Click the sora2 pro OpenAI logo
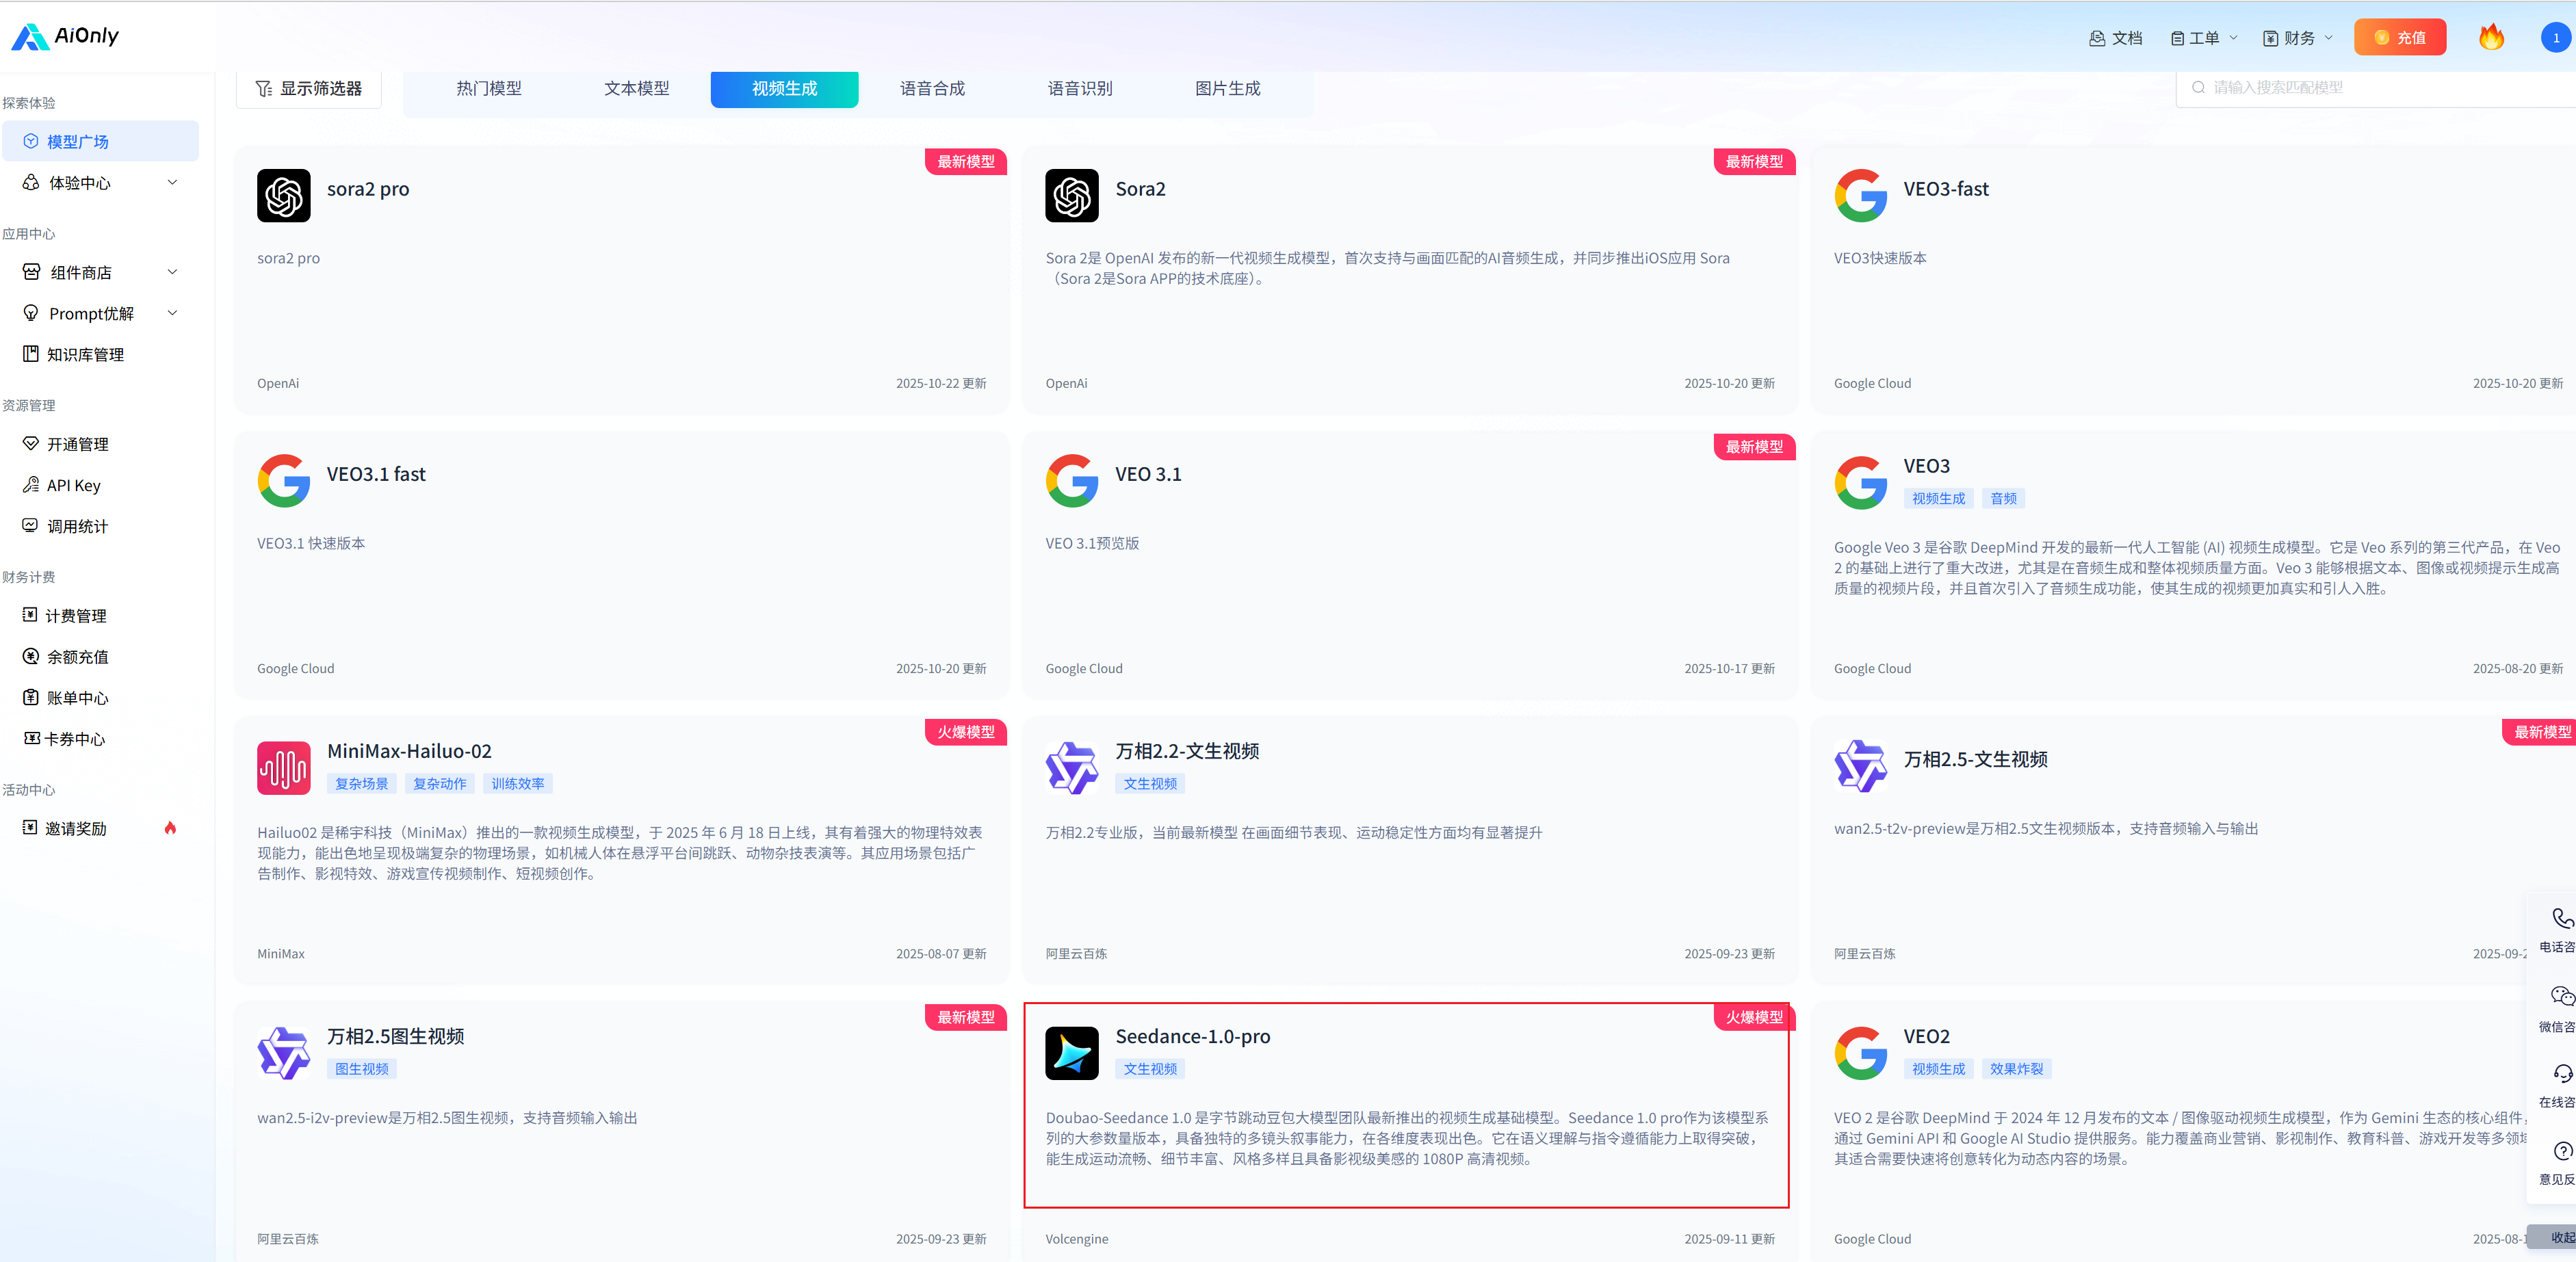 pos(283,195)
